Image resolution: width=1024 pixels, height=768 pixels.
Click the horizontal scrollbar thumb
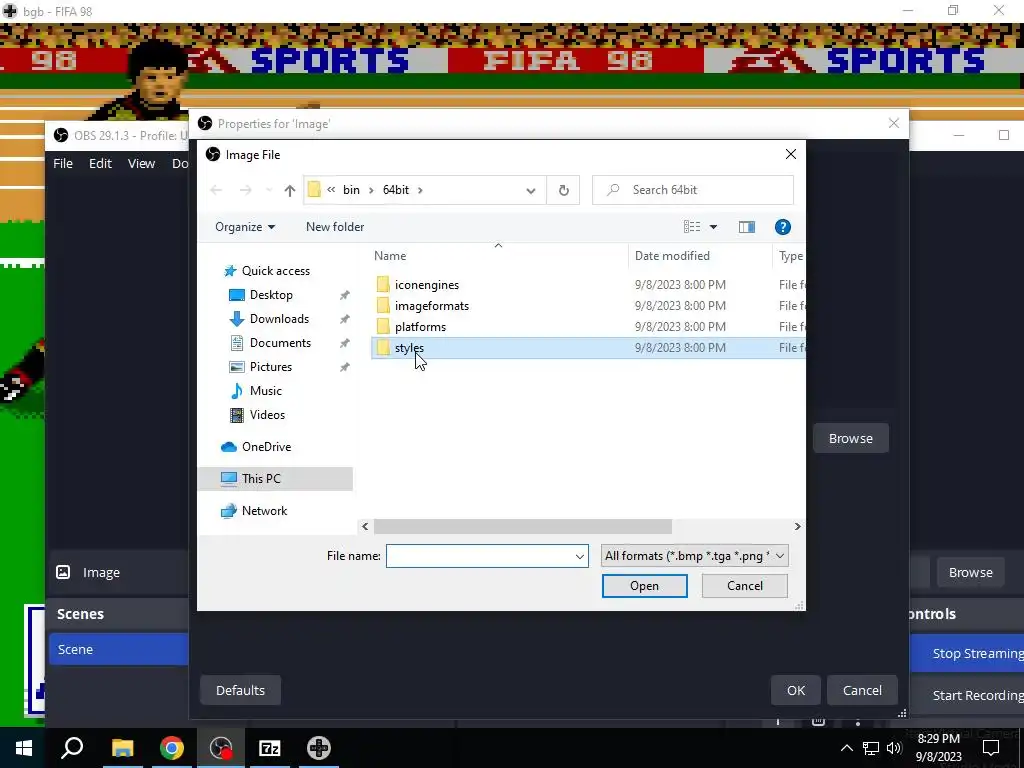click(x=522, y=526)
